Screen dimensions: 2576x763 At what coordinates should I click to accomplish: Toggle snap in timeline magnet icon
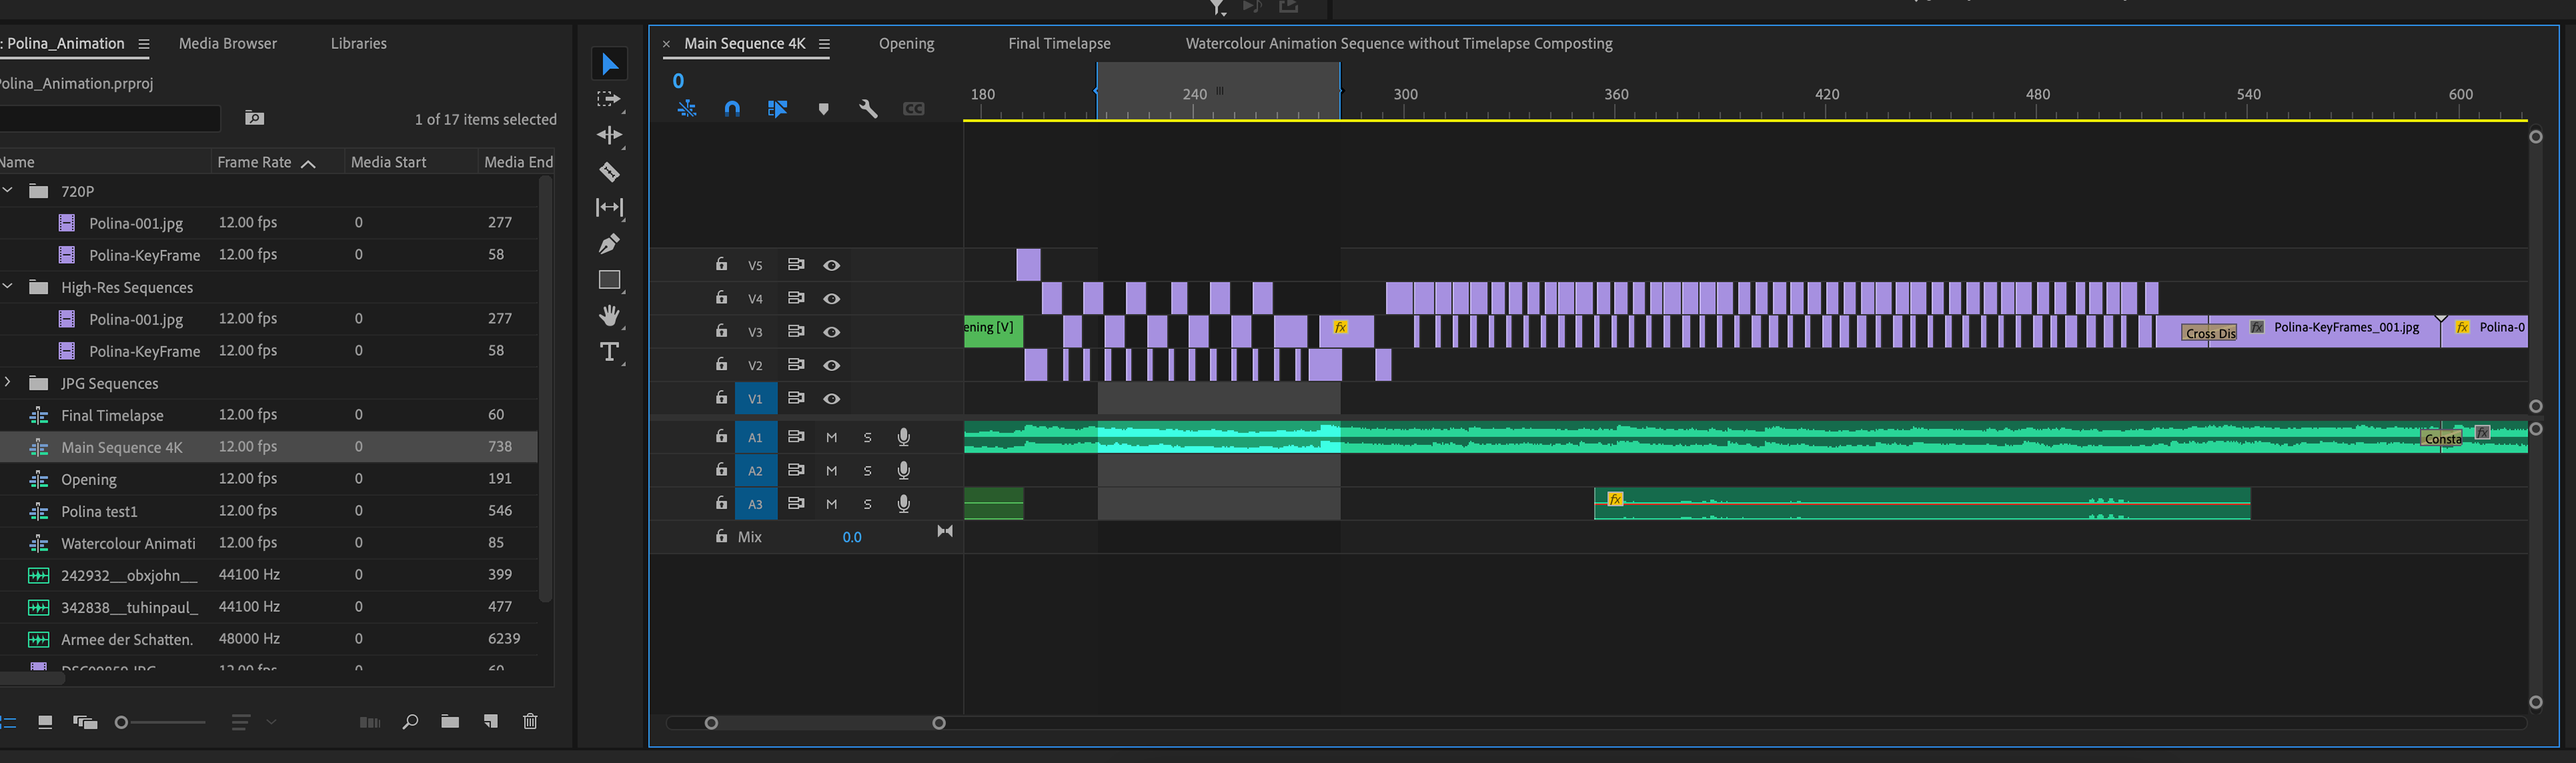tap(732, 109)
